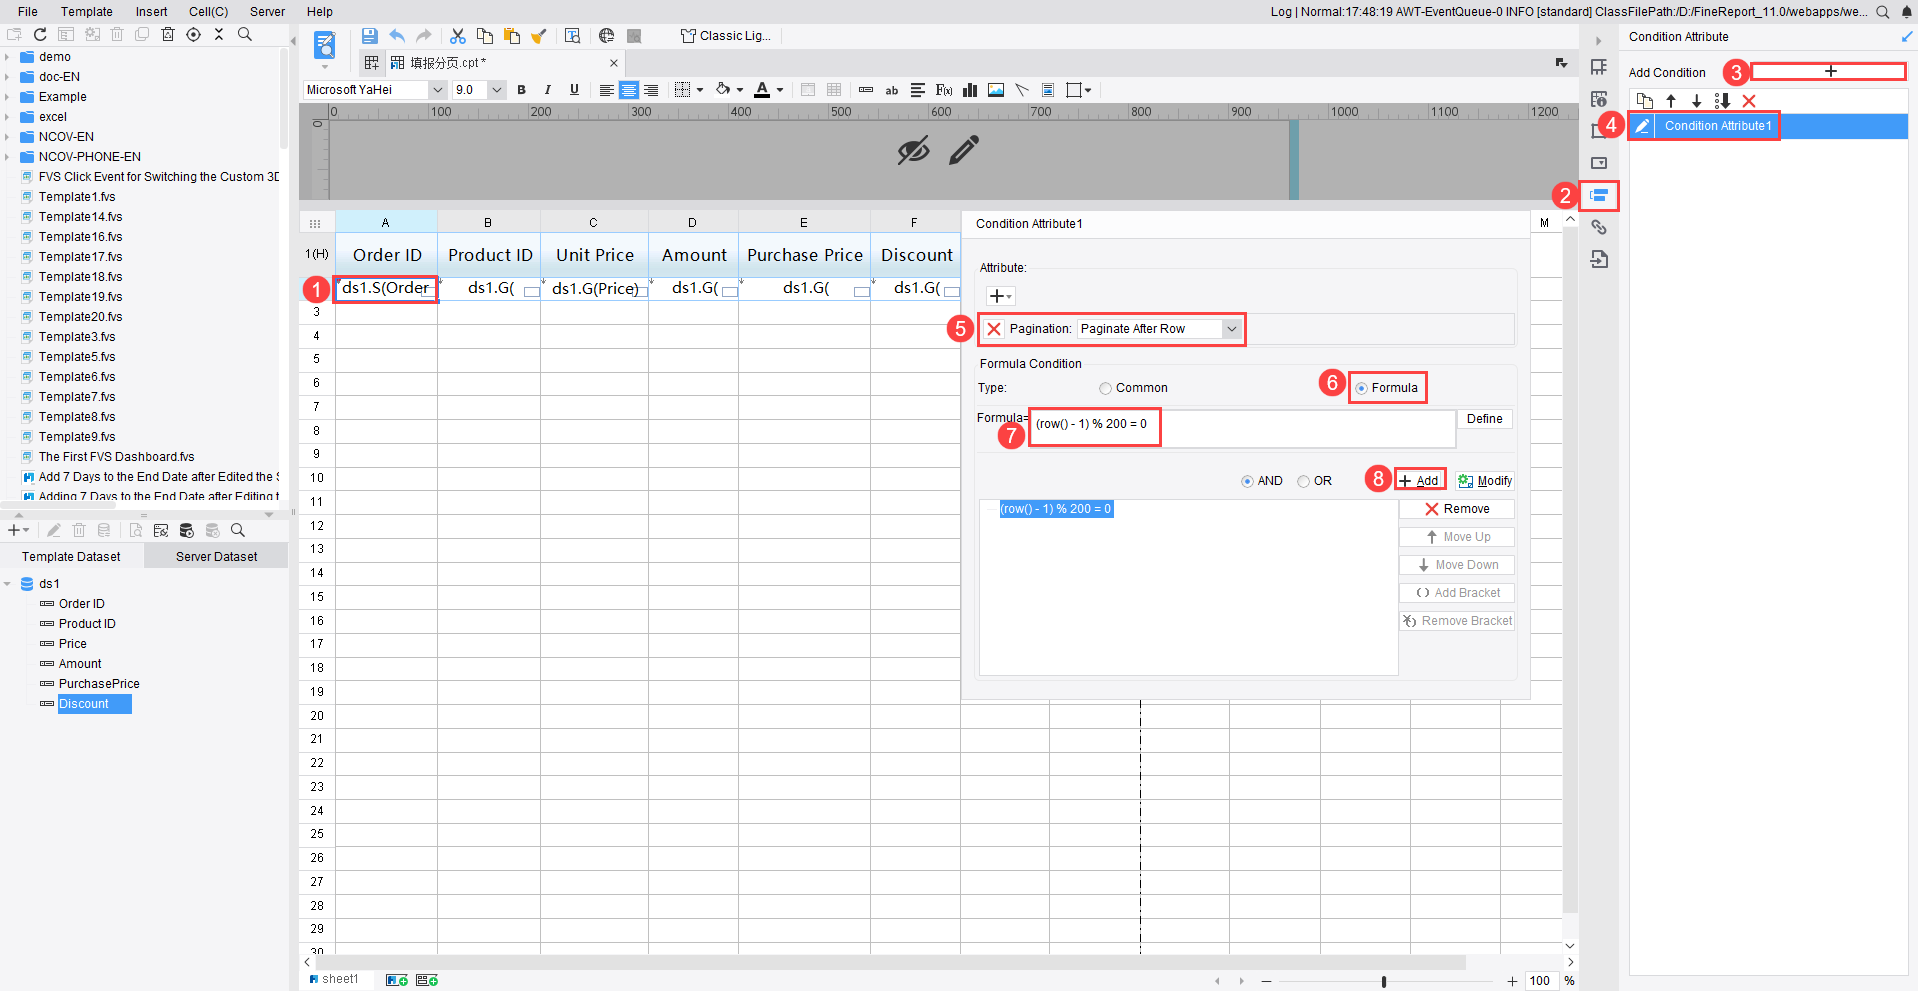The height and width of the screenshot is (991, 1918).
Task: Select the Formula type radio button
Action: 1361,389
